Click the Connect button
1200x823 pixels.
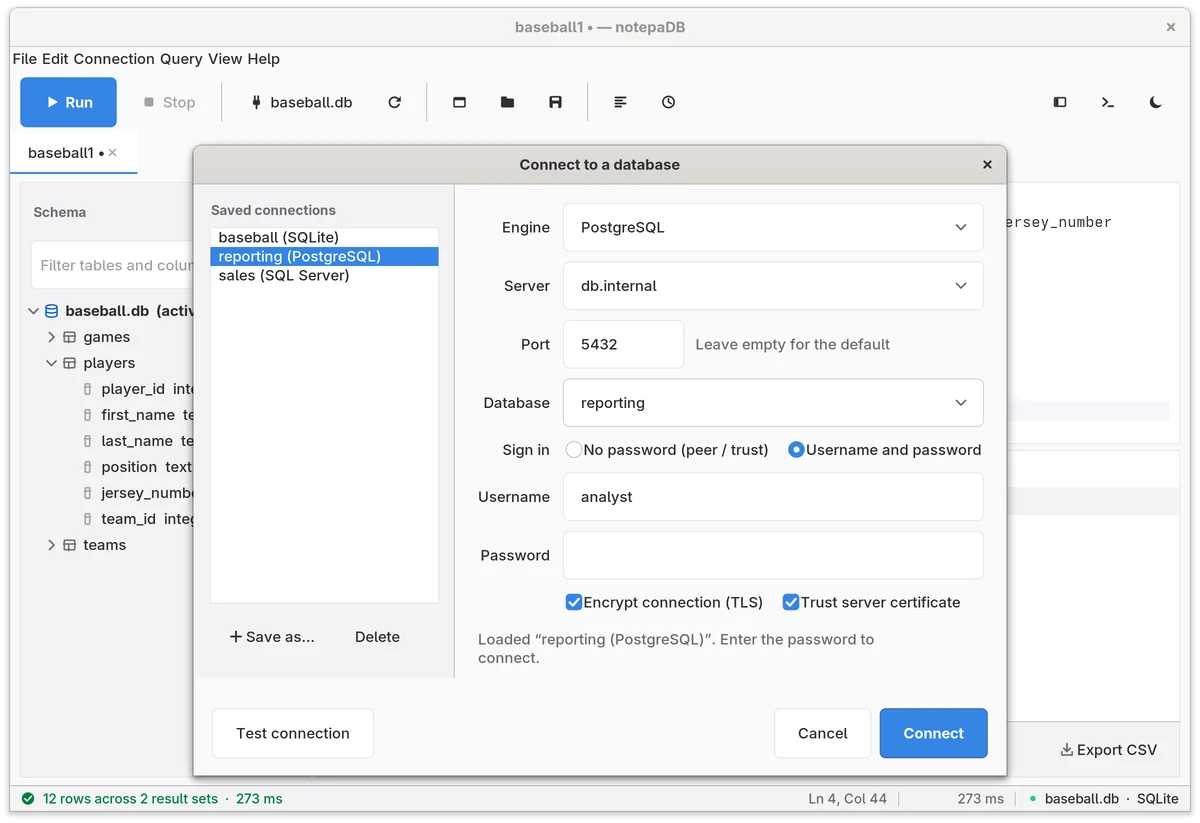(x=934, y=733)
